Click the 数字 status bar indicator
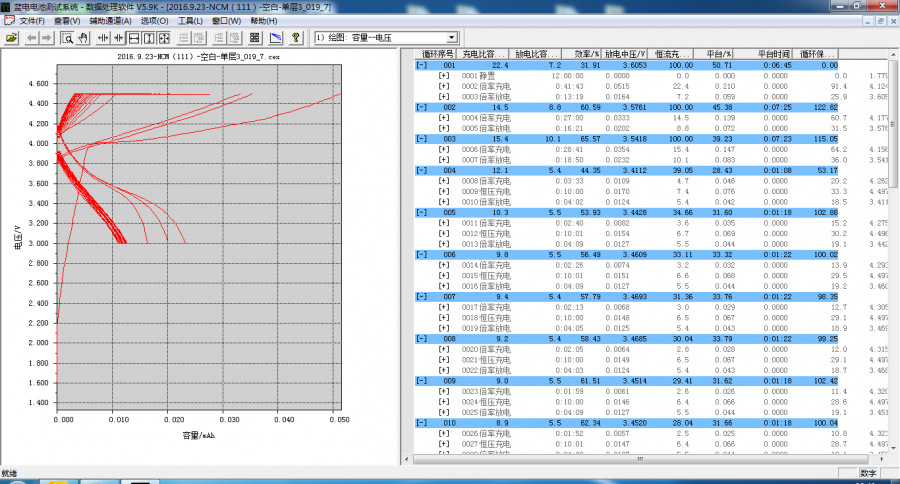 pos(868,473)
